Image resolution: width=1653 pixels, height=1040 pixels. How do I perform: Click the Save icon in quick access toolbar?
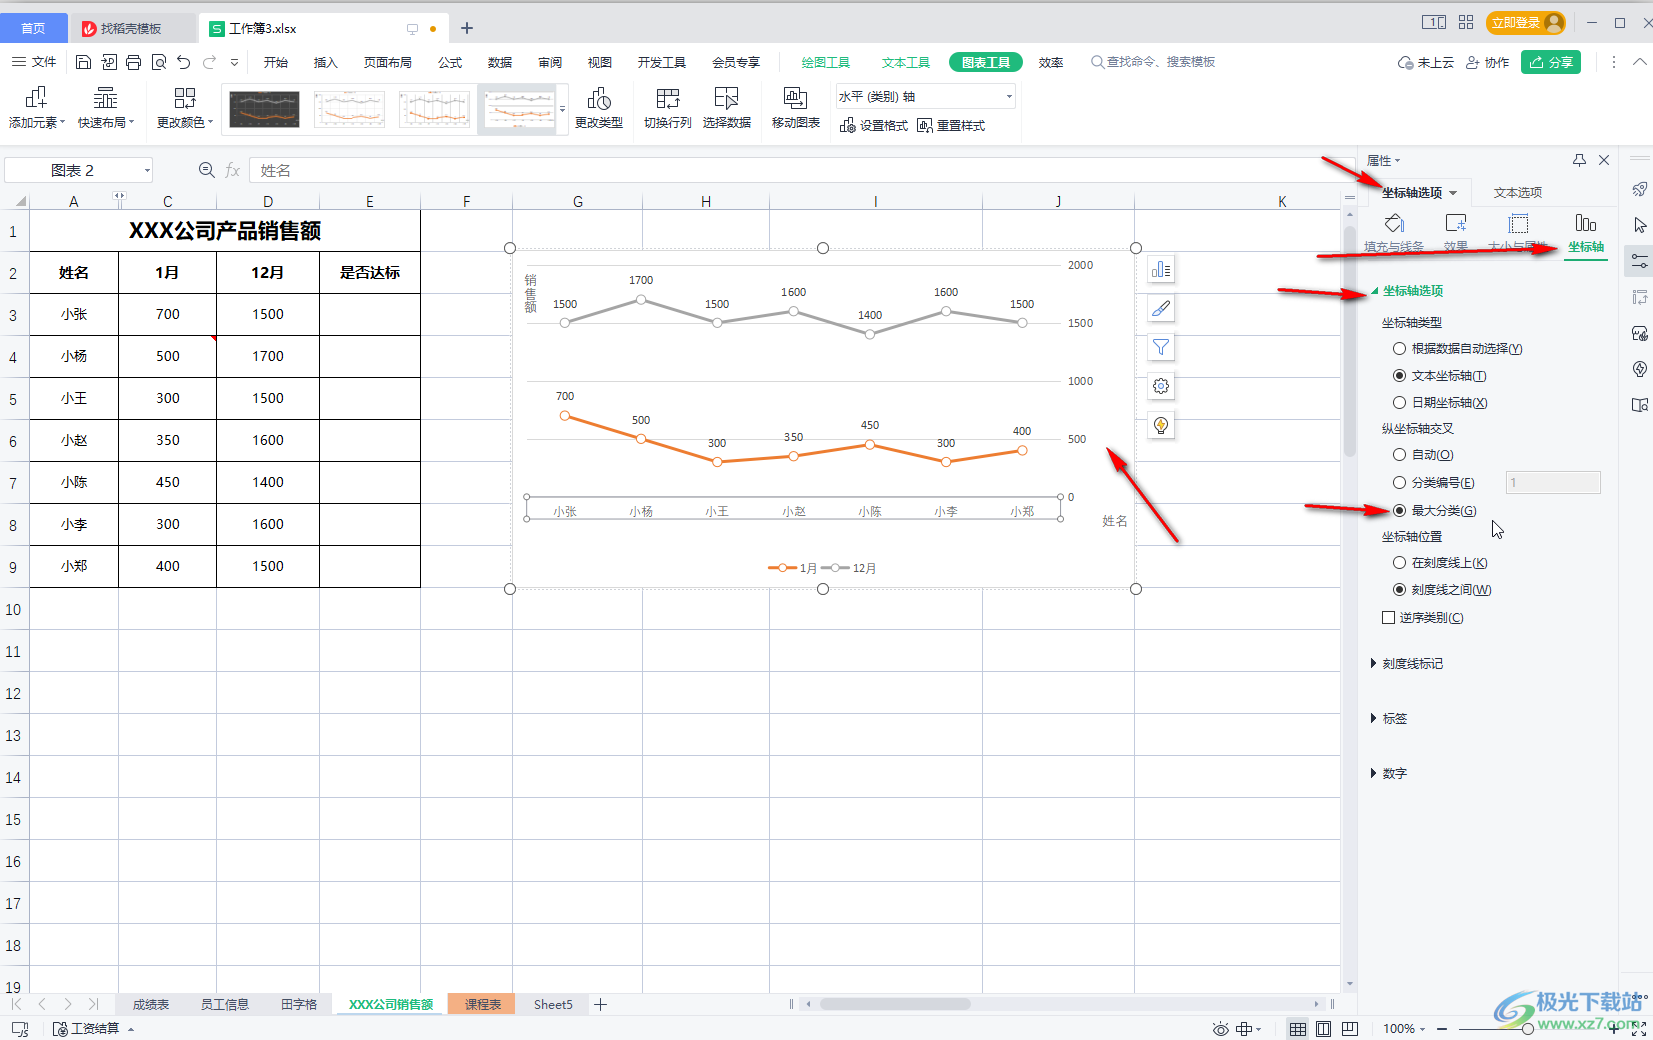tap(83, 62)
